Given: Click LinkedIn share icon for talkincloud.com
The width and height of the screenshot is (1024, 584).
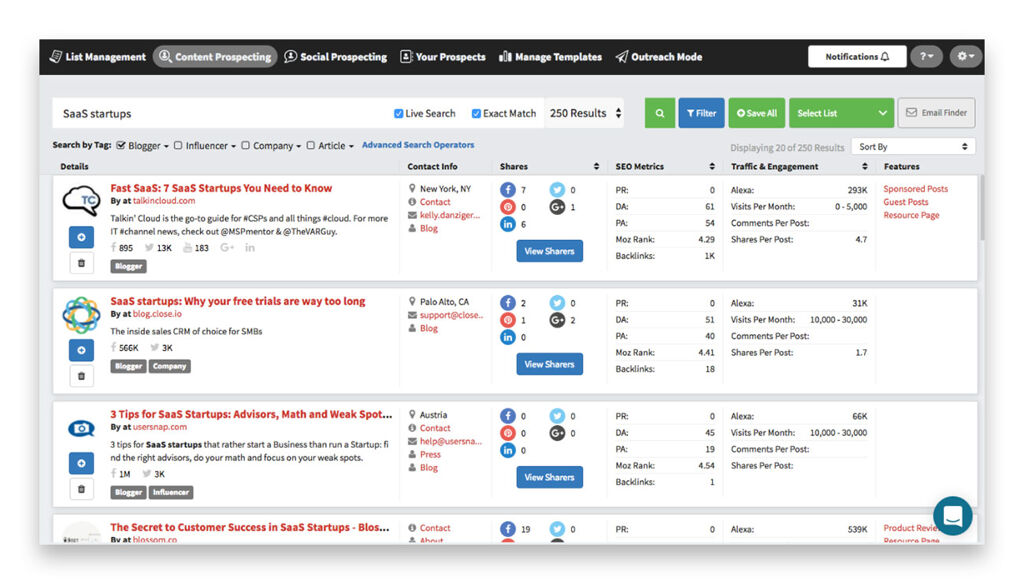Looking at the screenshot, I should (x=508, y=224).
